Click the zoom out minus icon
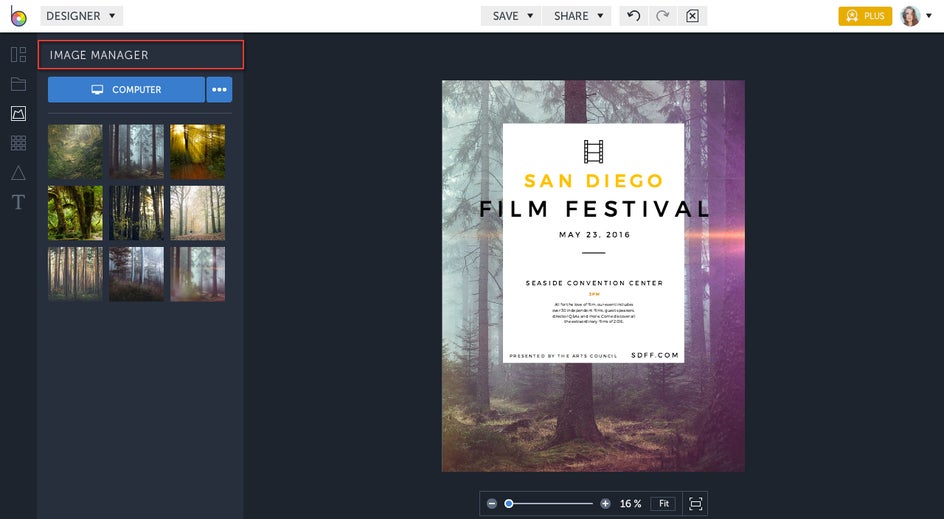944x519 pixels. (492, 503)
